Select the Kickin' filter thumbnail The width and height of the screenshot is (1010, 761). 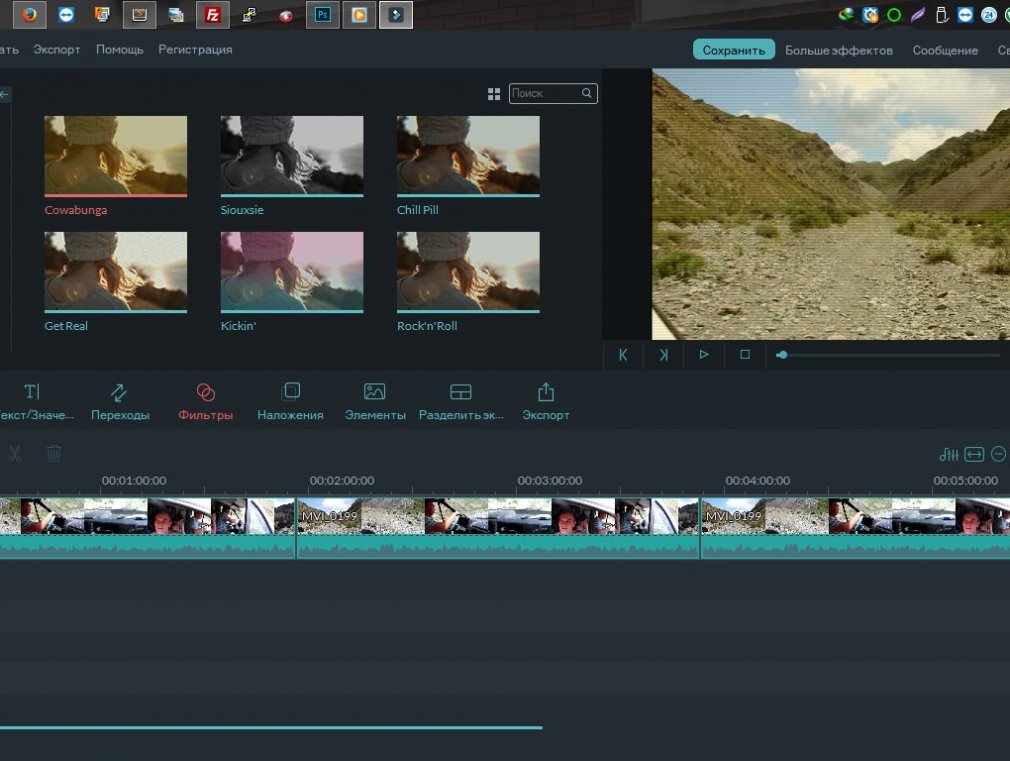[x=292, y=271]
